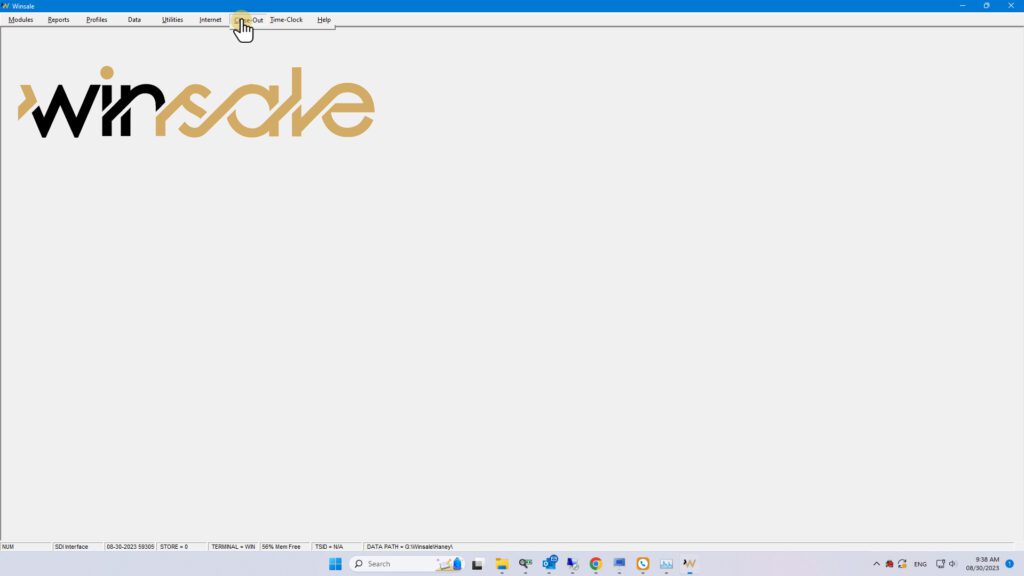Open Outlook from the taskbar

point(549,563)
